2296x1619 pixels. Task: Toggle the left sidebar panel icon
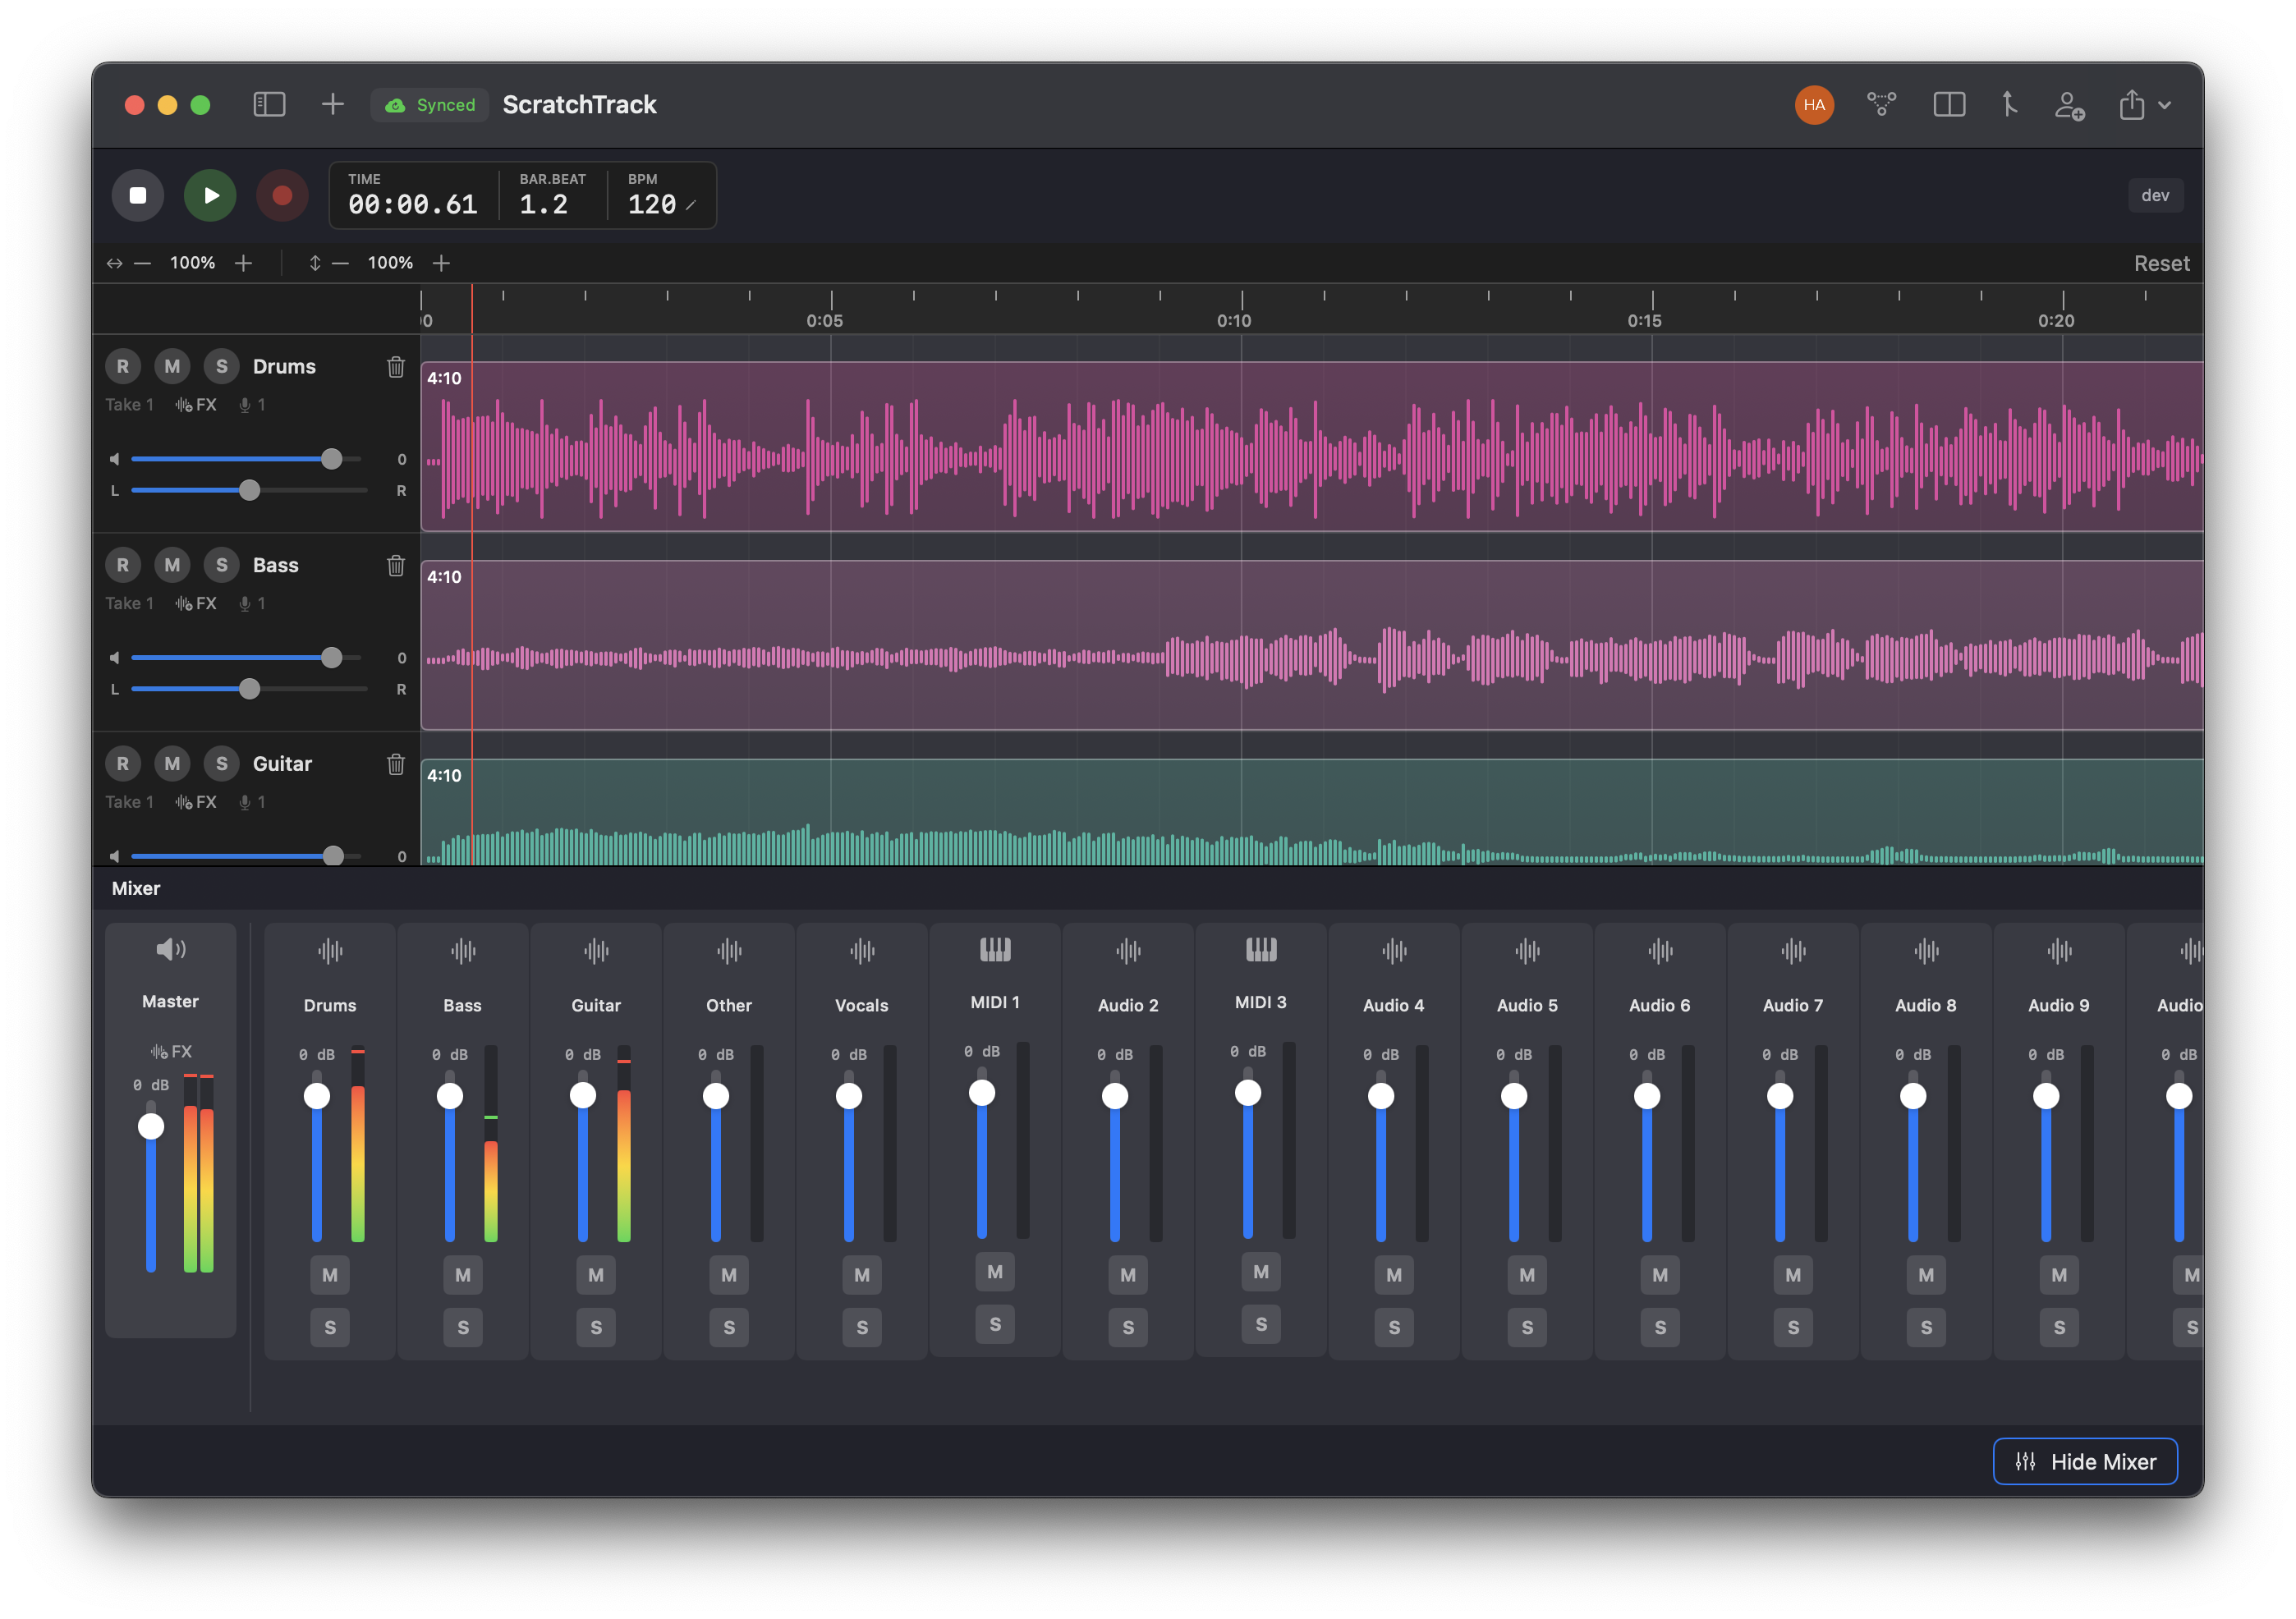(x=269, y=105)
